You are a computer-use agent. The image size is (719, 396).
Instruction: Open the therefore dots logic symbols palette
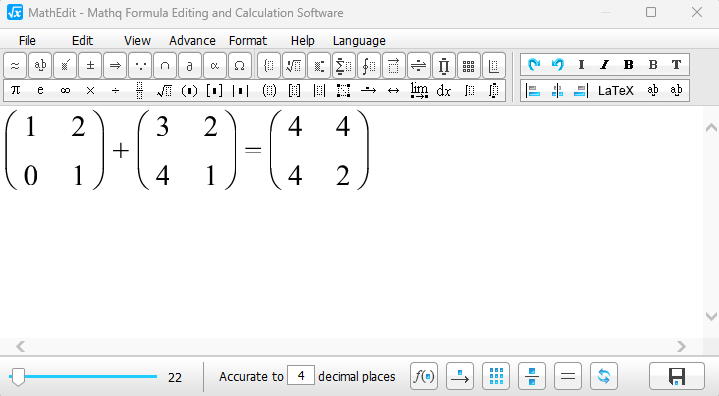(x=140, y=66)
